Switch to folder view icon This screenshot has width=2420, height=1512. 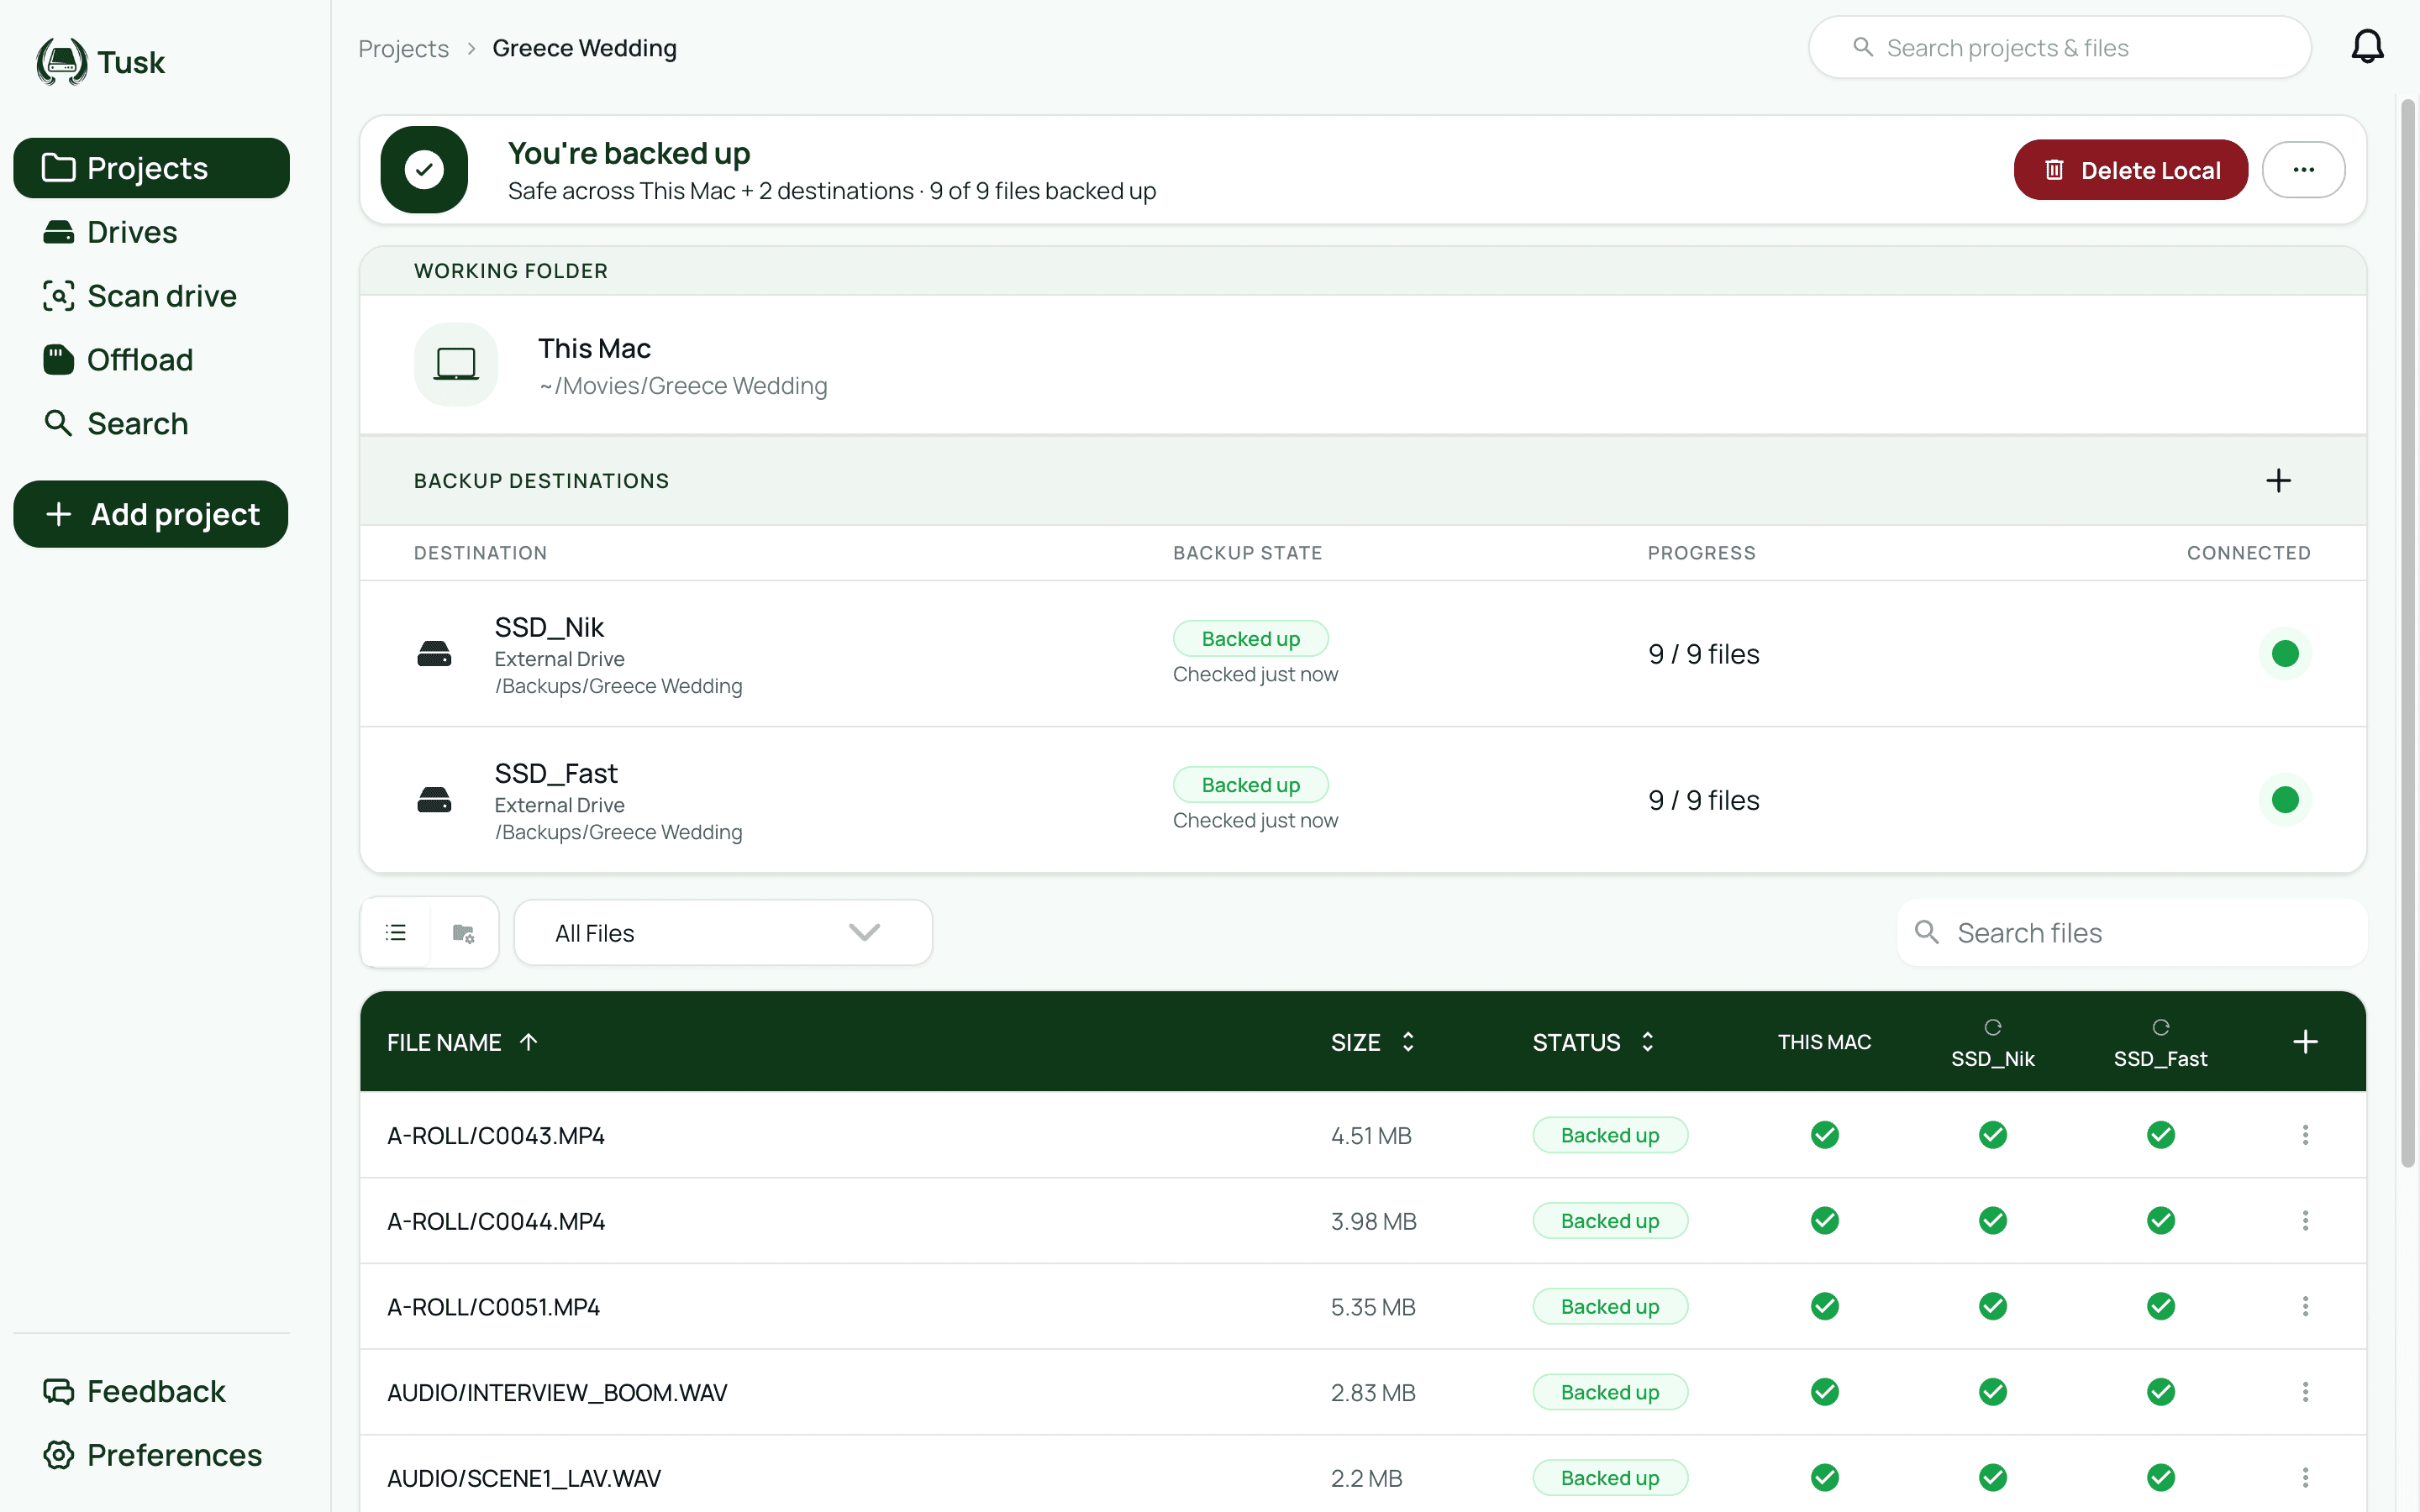click(x=463, y=933)
